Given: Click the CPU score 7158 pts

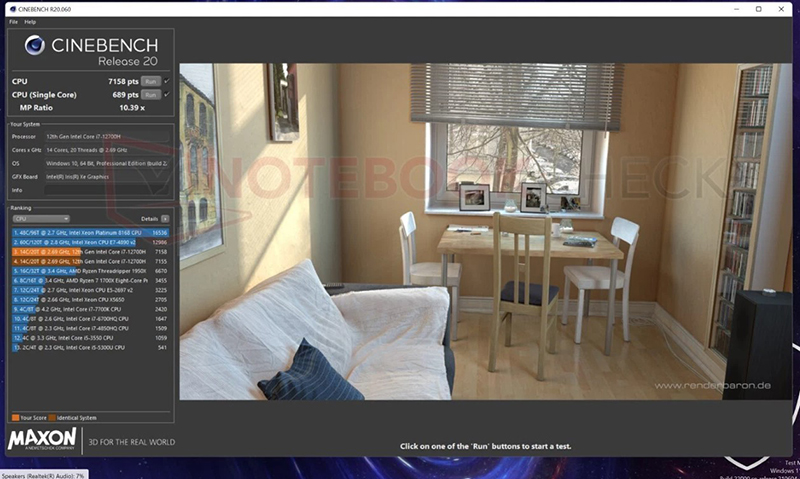Looking at the screenshot, I should (123, 82).
